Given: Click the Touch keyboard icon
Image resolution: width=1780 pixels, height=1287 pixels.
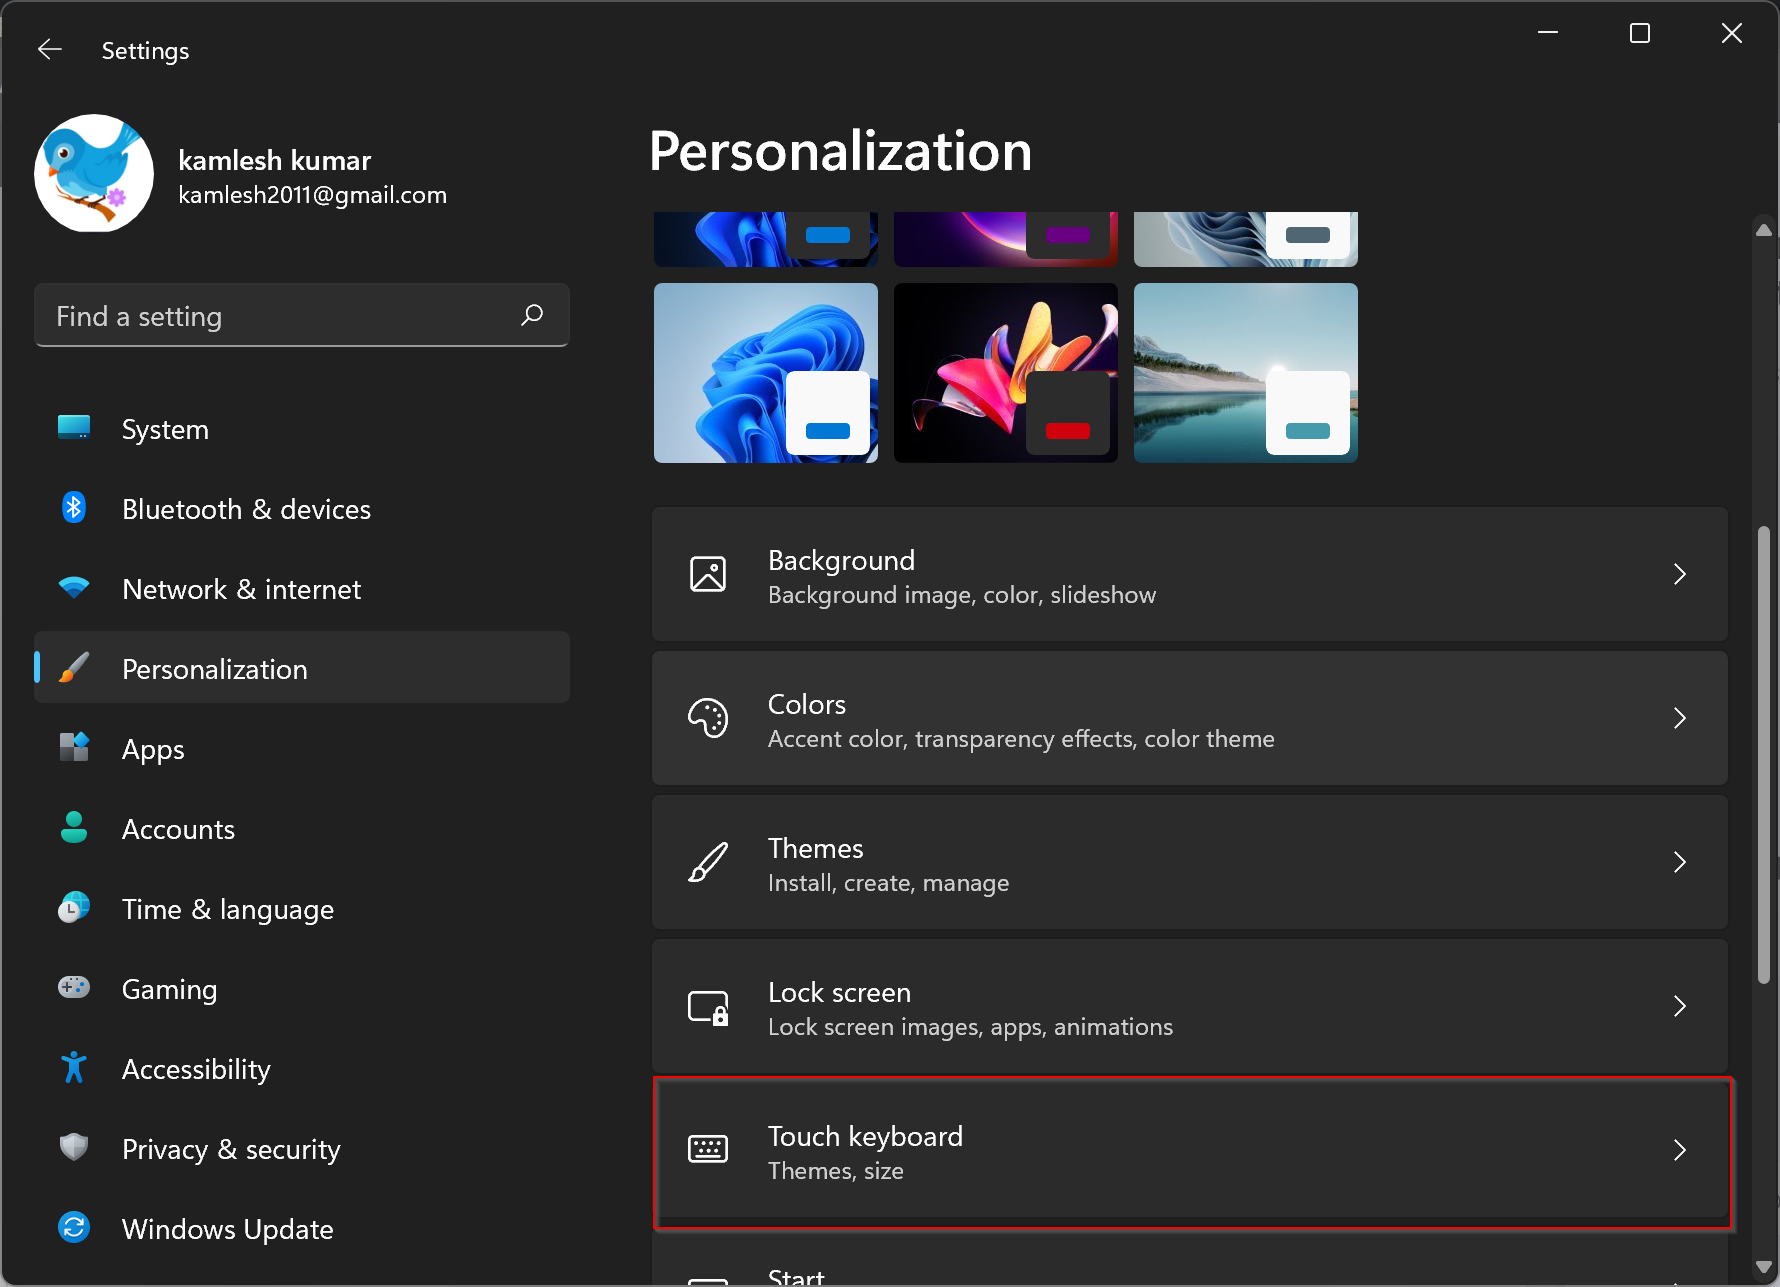Looking at the screenshot, I should [x=708, y=1149].
